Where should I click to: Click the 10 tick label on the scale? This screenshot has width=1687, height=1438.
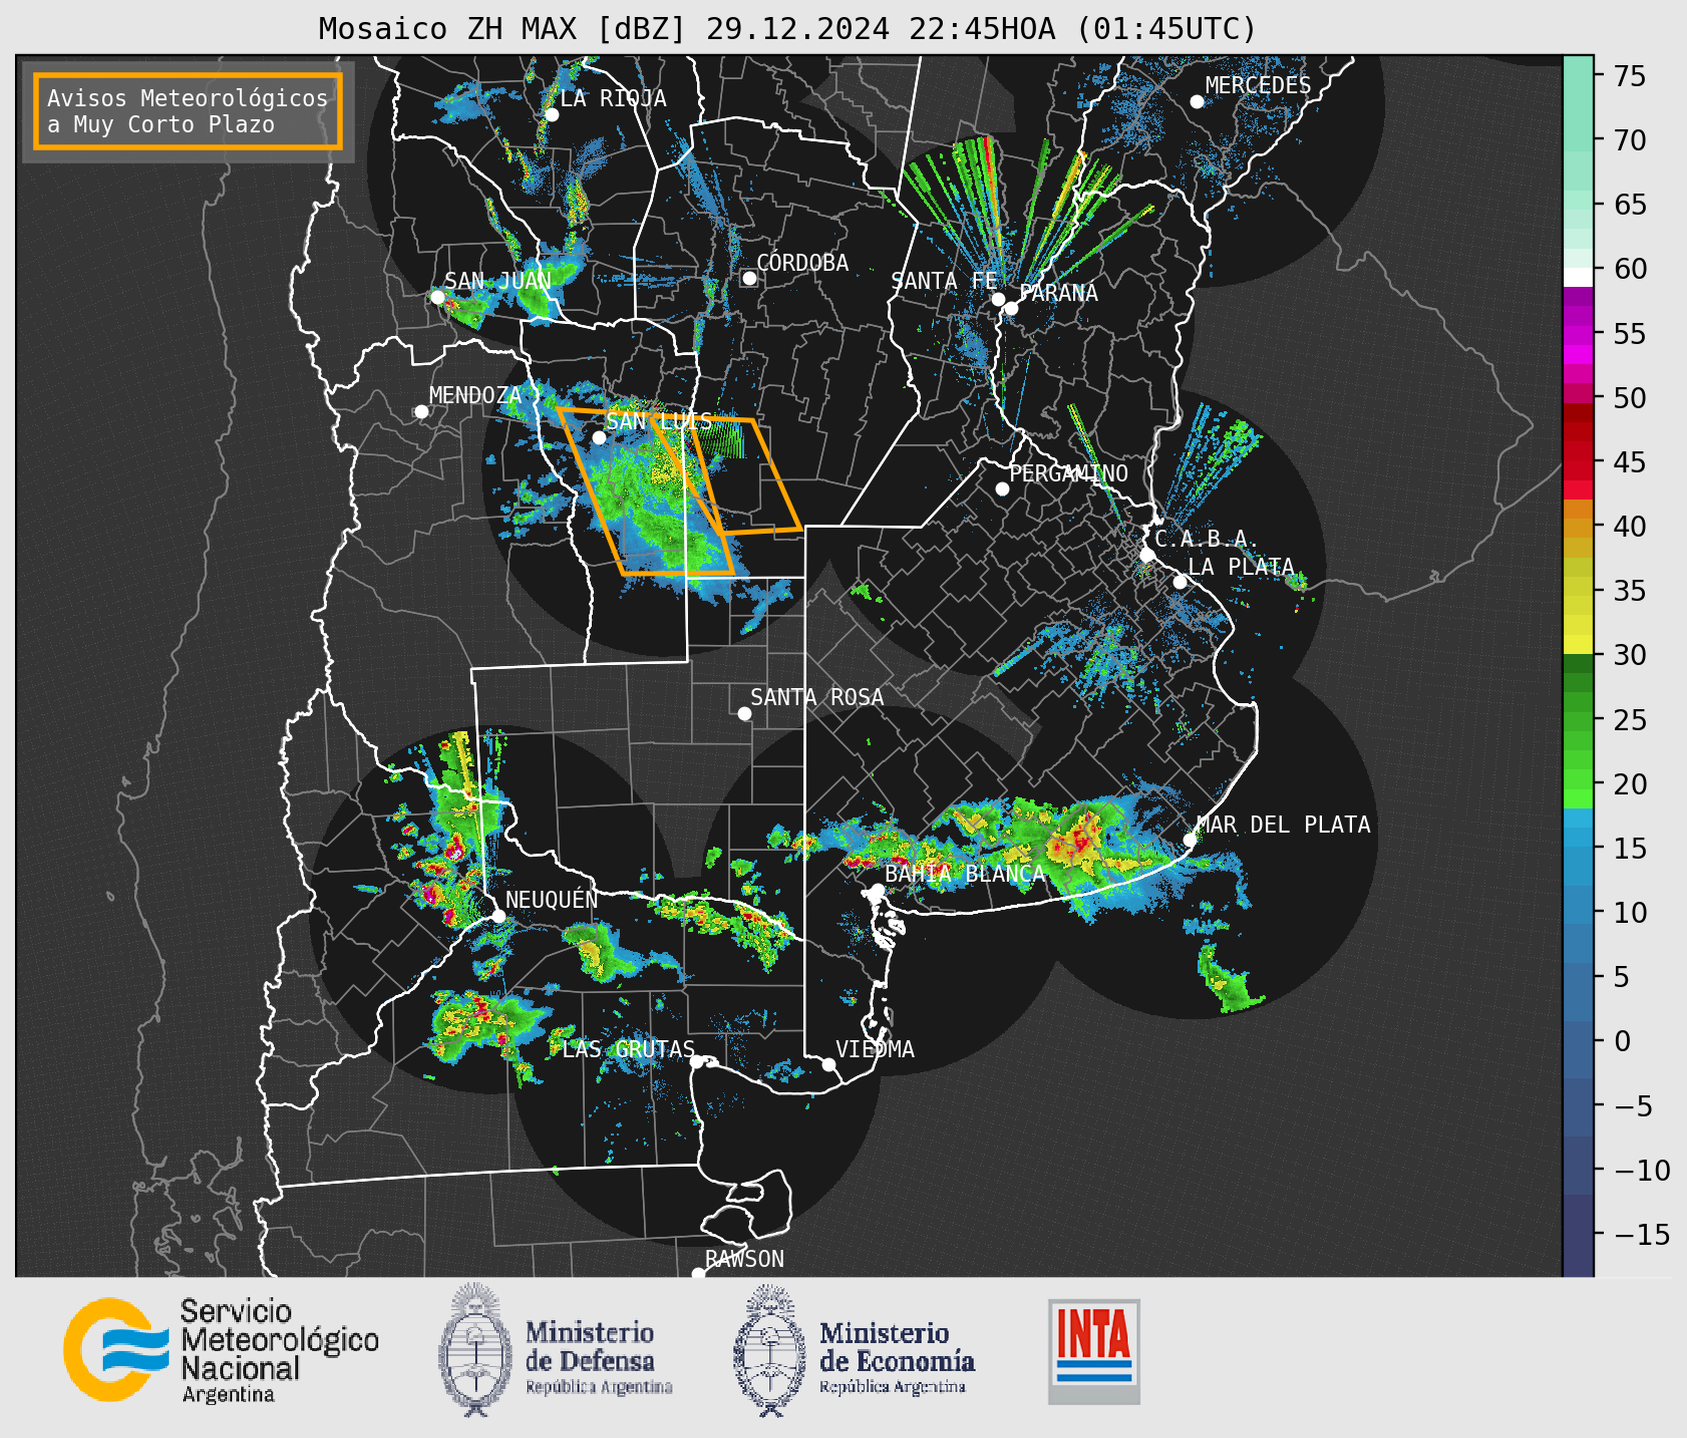(x=1630, y=913)
